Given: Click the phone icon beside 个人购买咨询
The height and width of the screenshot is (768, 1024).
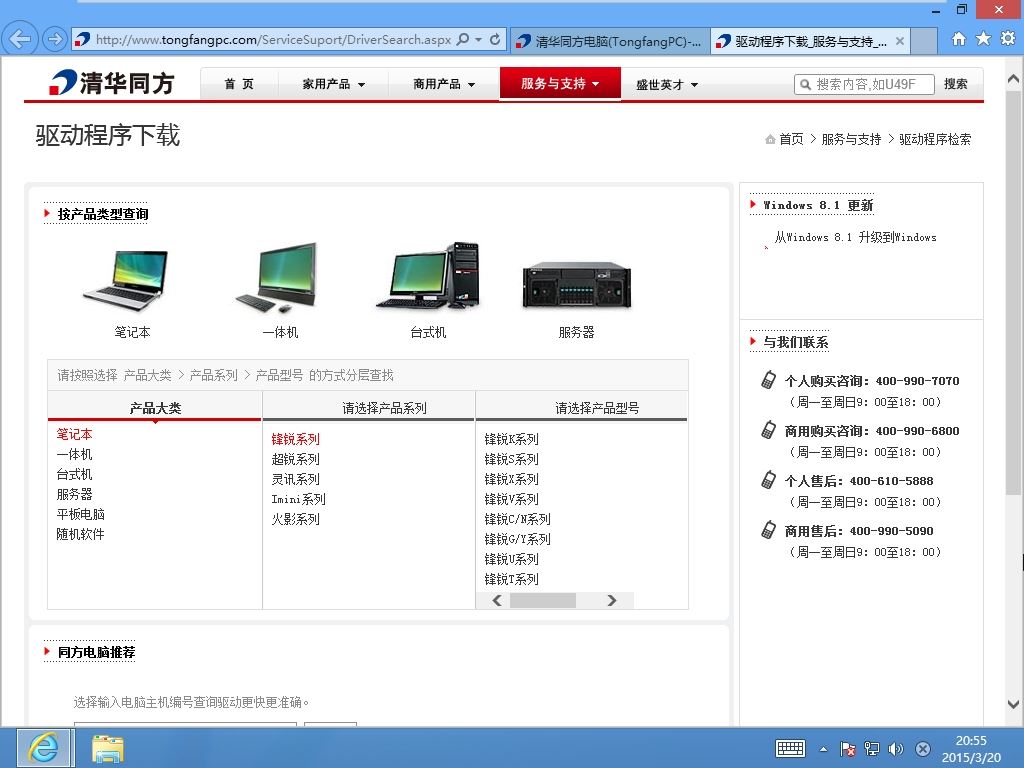Looking at the screenshot, I should coord(769,380).
